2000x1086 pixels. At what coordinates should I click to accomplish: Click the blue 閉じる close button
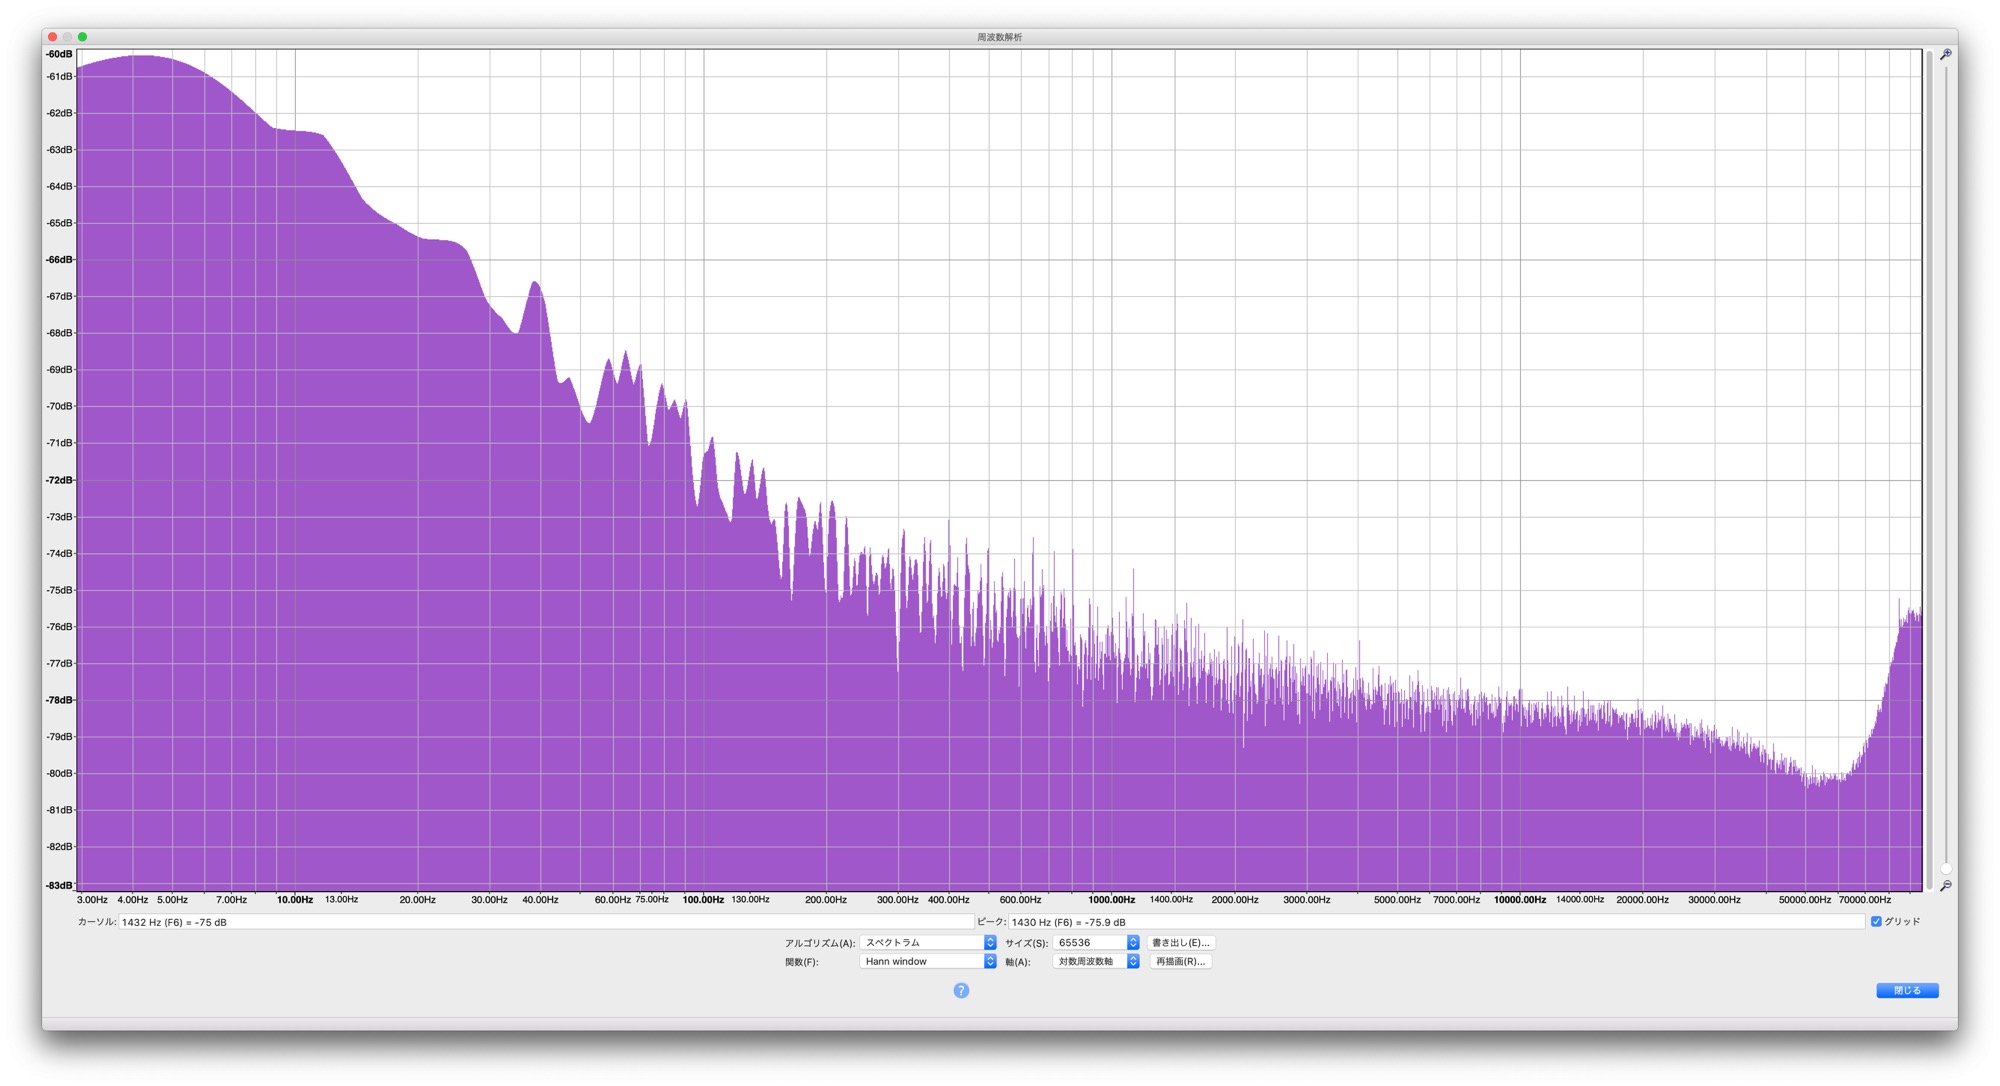coord(1907,991)
